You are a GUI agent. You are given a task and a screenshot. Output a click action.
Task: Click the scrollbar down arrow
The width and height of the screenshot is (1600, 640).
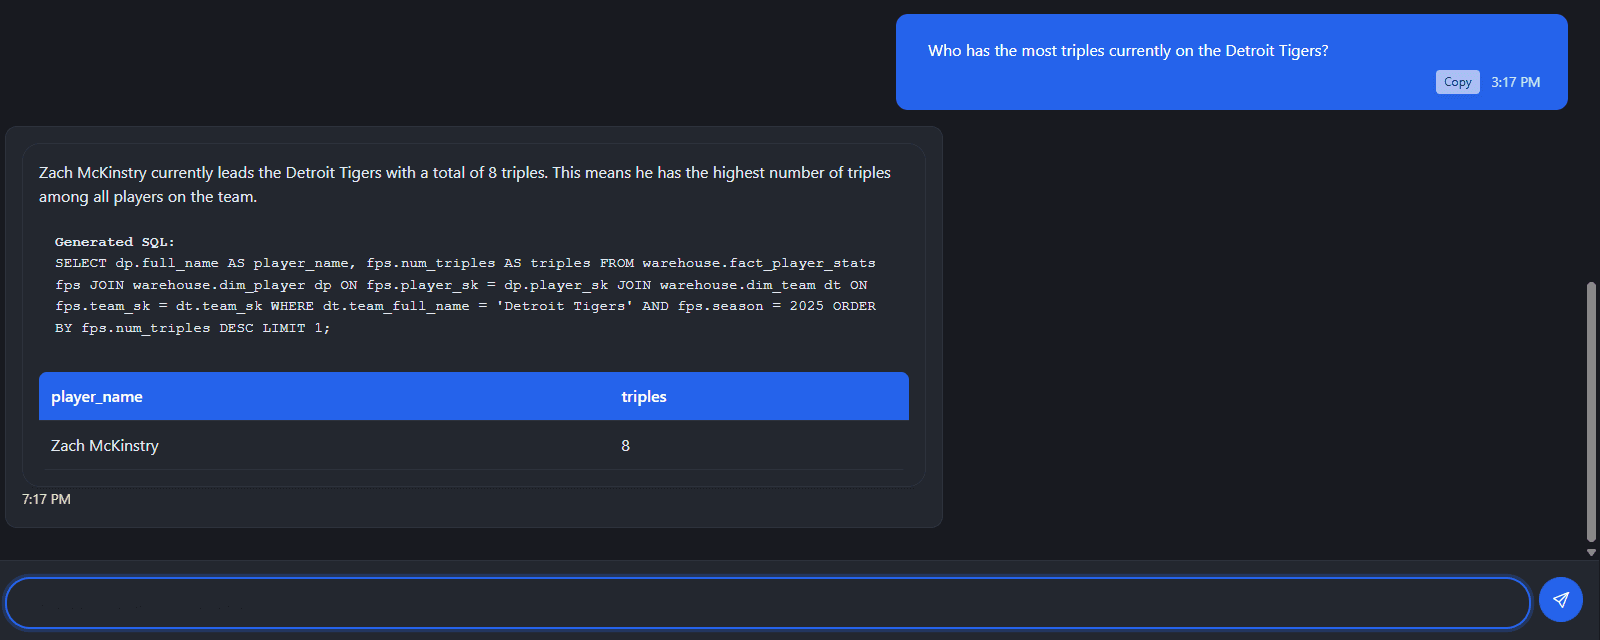pyautogui.click(x=1591, y=552)
